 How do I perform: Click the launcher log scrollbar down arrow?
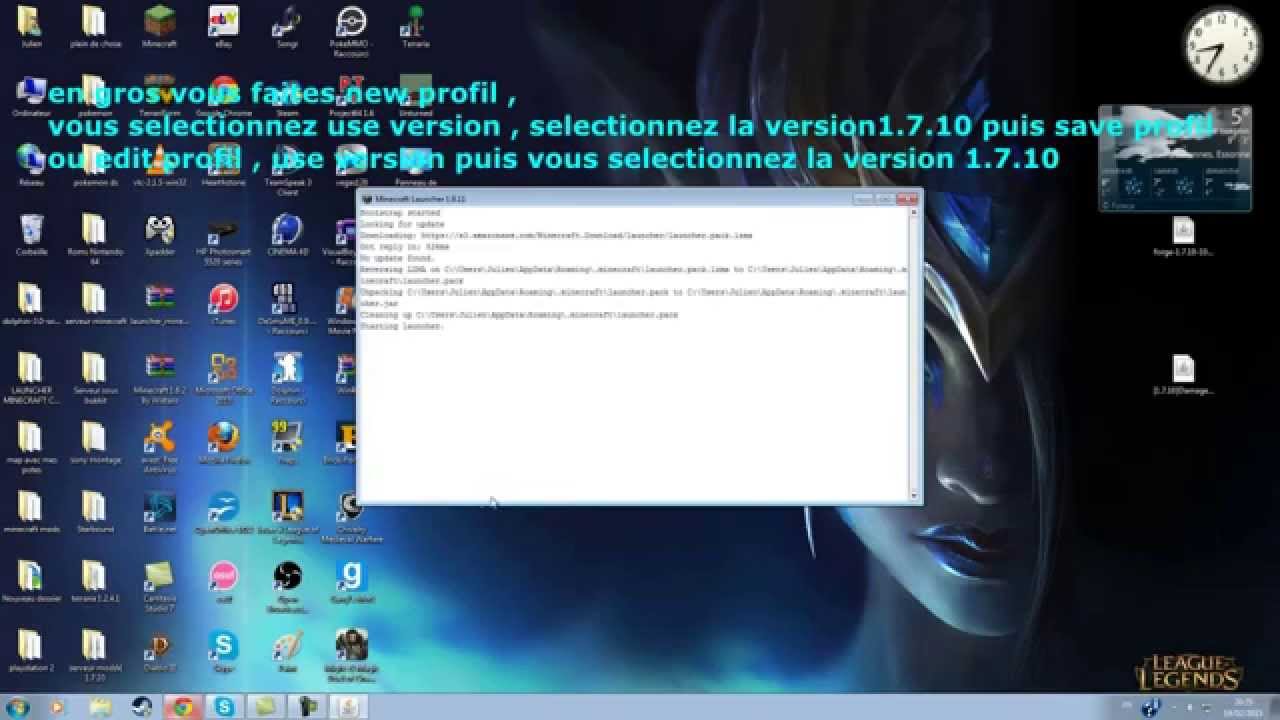(x=913, y=495)
